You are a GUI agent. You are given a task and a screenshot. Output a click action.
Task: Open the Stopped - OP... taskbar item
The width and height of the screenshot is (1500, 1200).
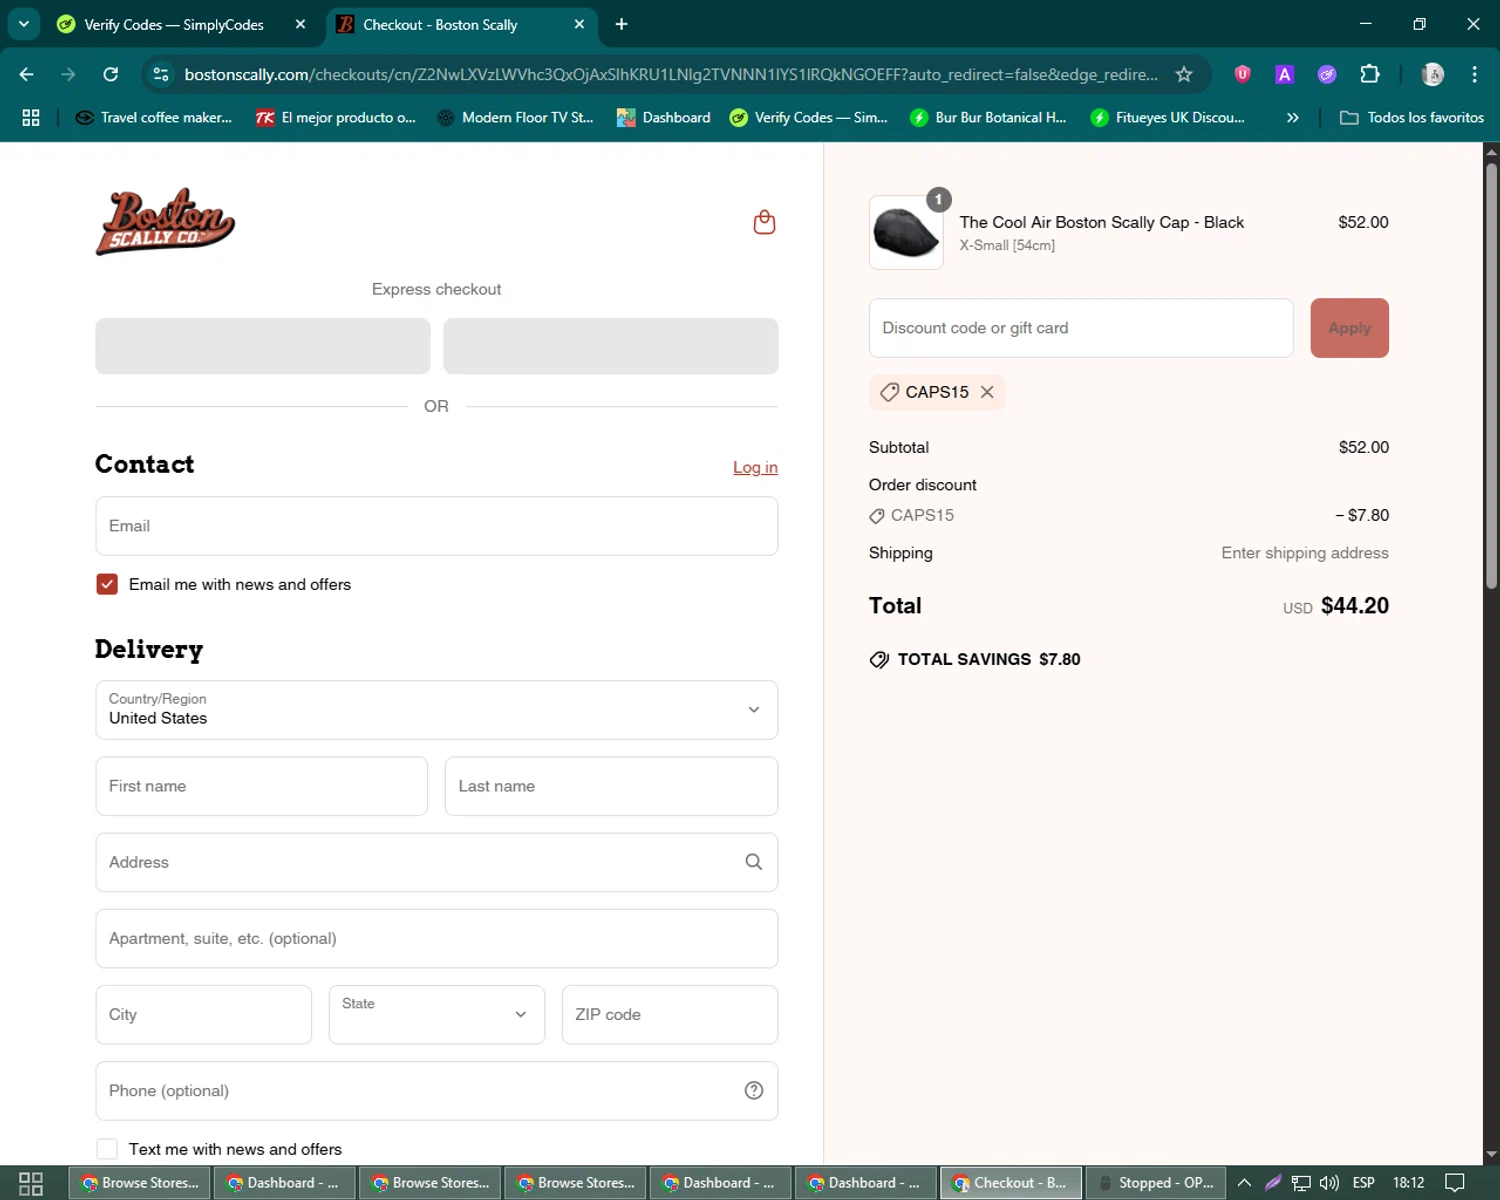point(1155,1183)
